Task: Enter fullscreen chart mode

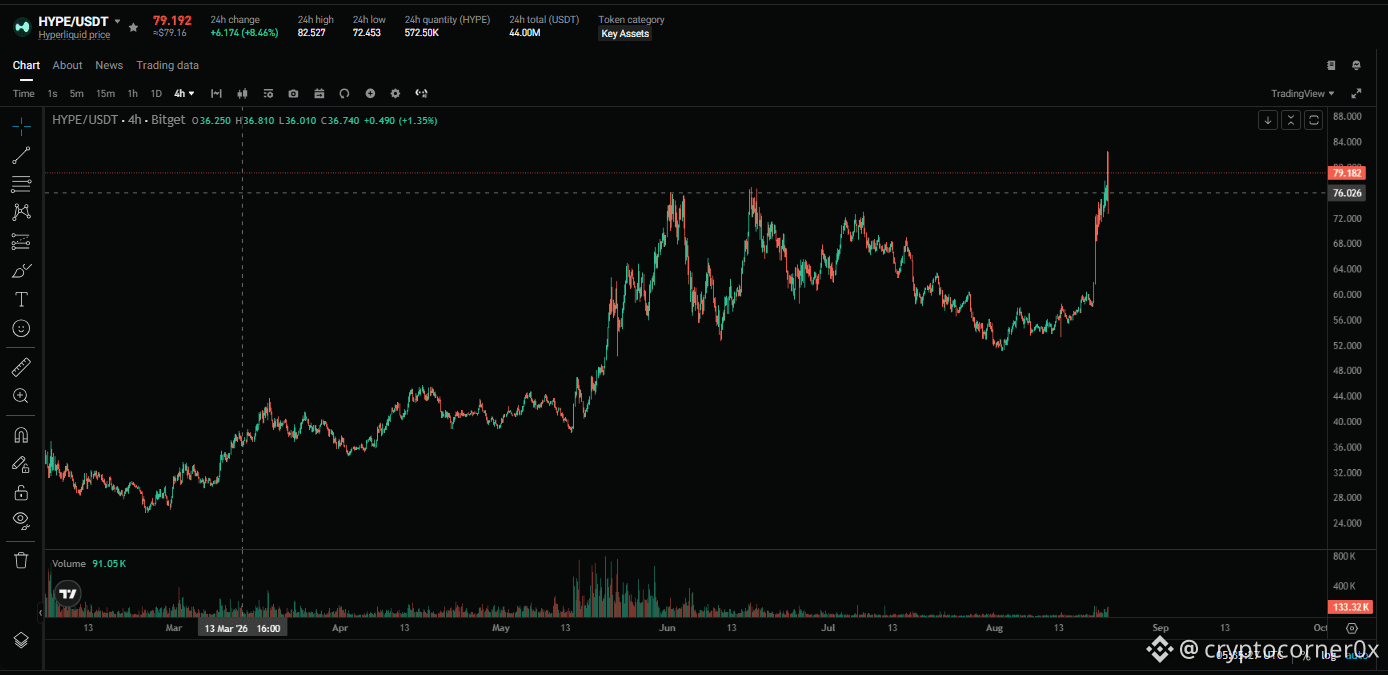Action: click(1356, 93)
